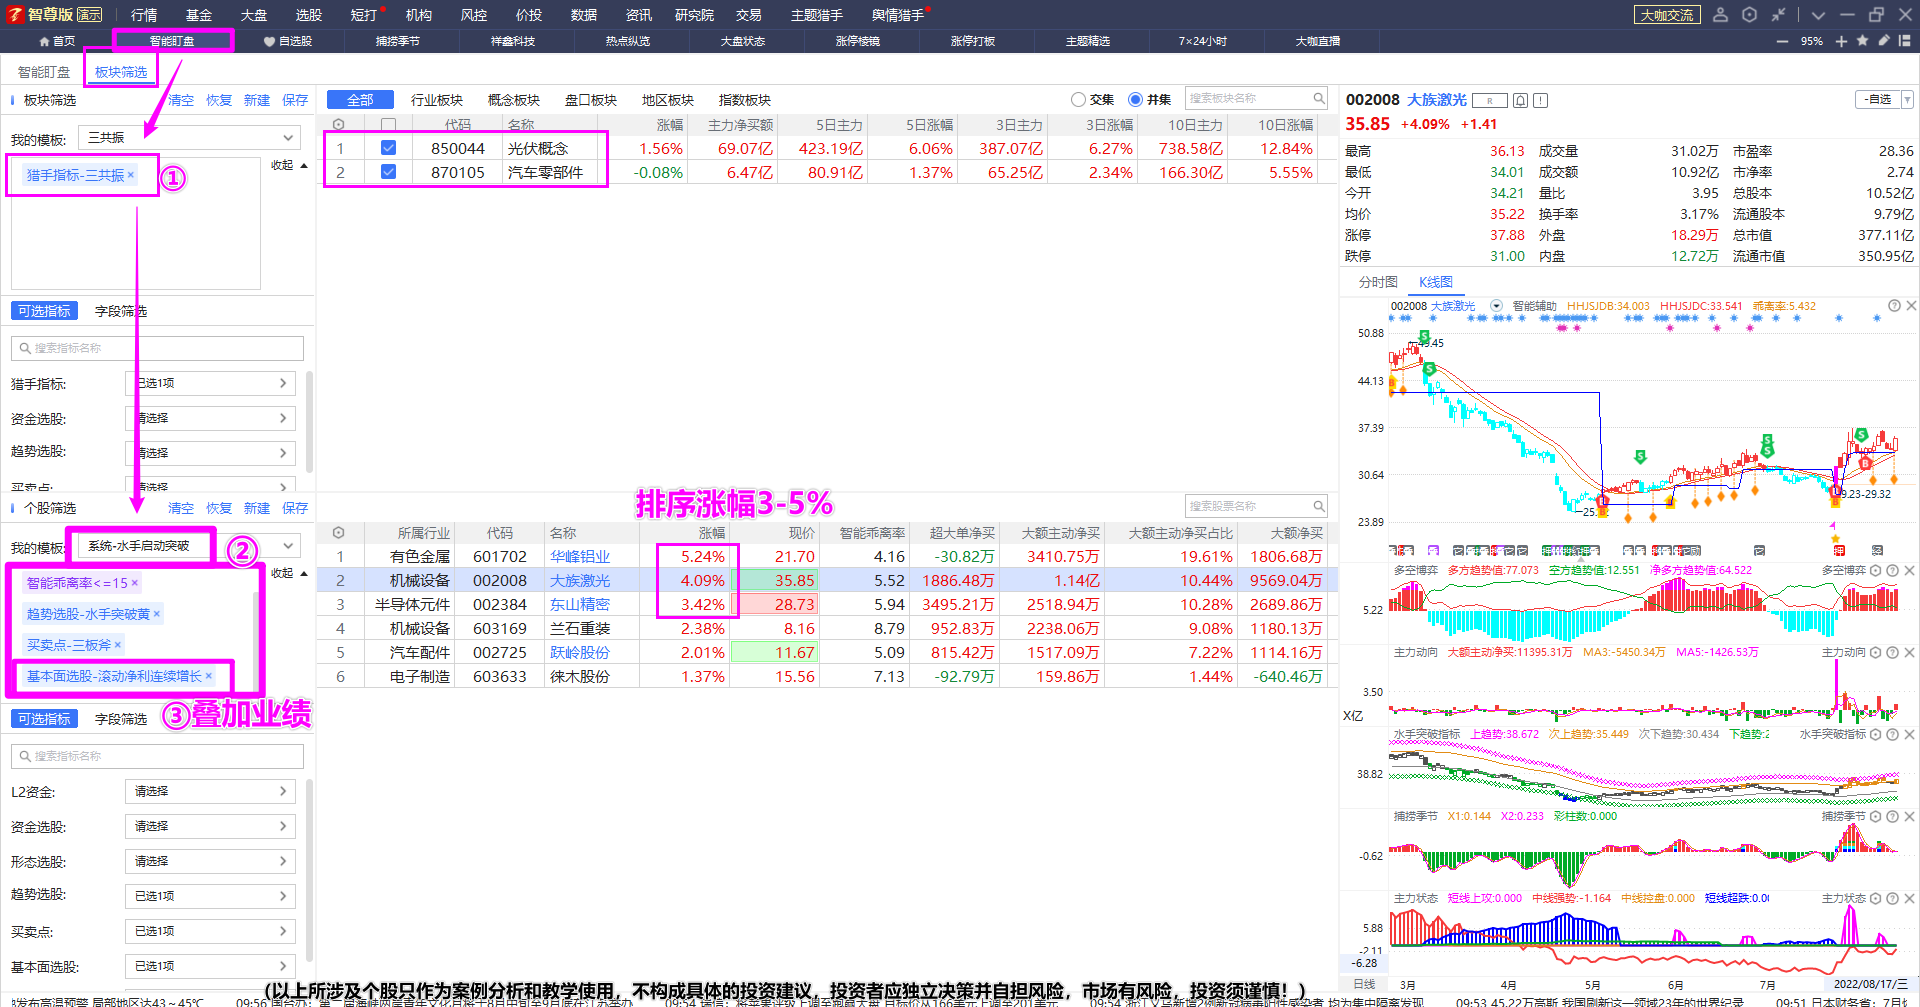Collapse stock filter tags via 收起
The height and width of the screenshot is (1007, 1920).
(289, 573)
